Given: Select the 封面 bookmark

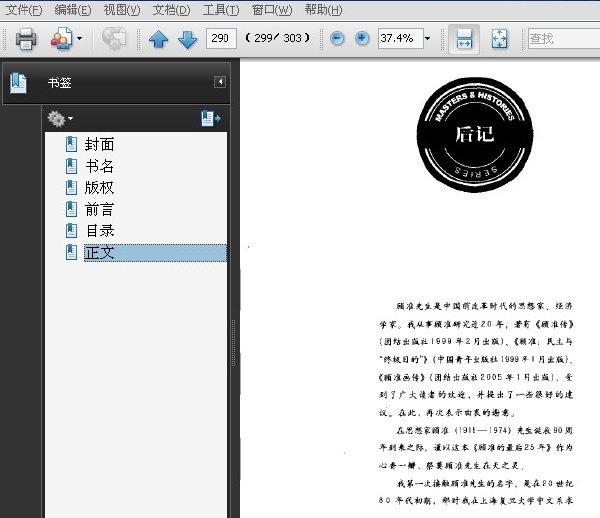Looking at the screenshot, I should pos(99,144).
